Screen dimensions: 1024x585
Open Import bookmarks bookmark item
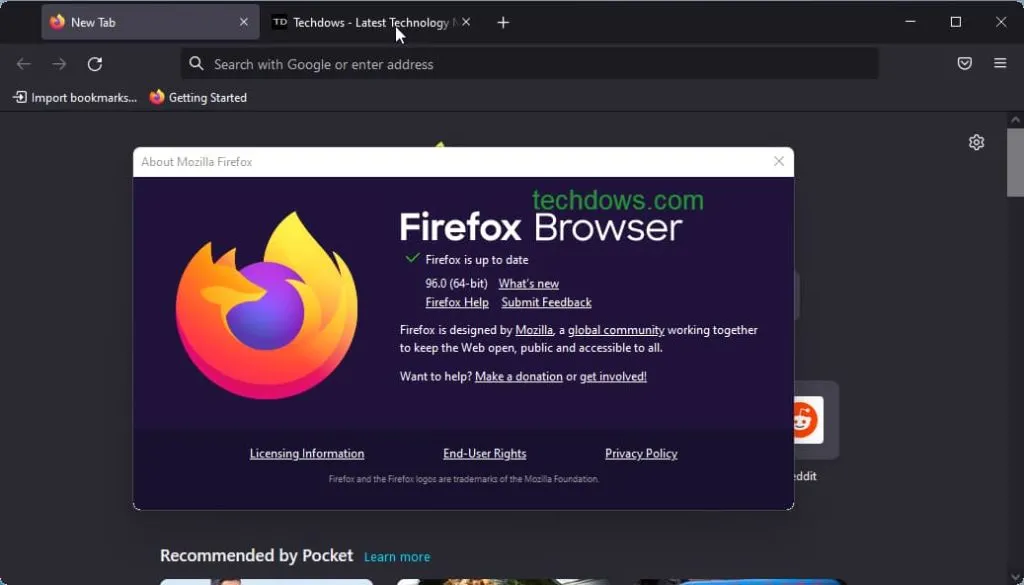pyautogui.click(x=75, y=98)
